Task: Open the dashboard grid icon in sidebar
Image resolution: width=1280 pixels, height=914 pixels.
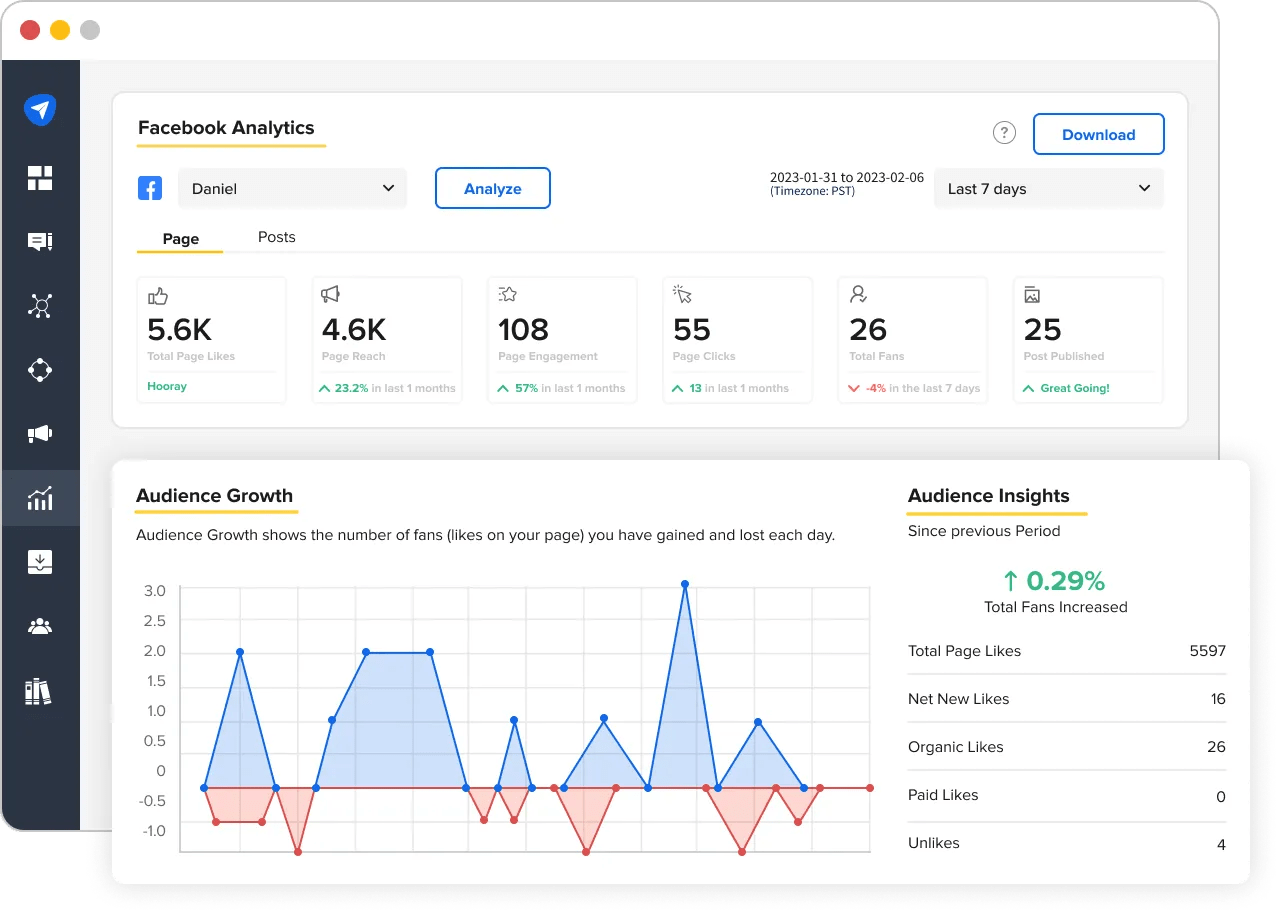Action: (40, 178)
